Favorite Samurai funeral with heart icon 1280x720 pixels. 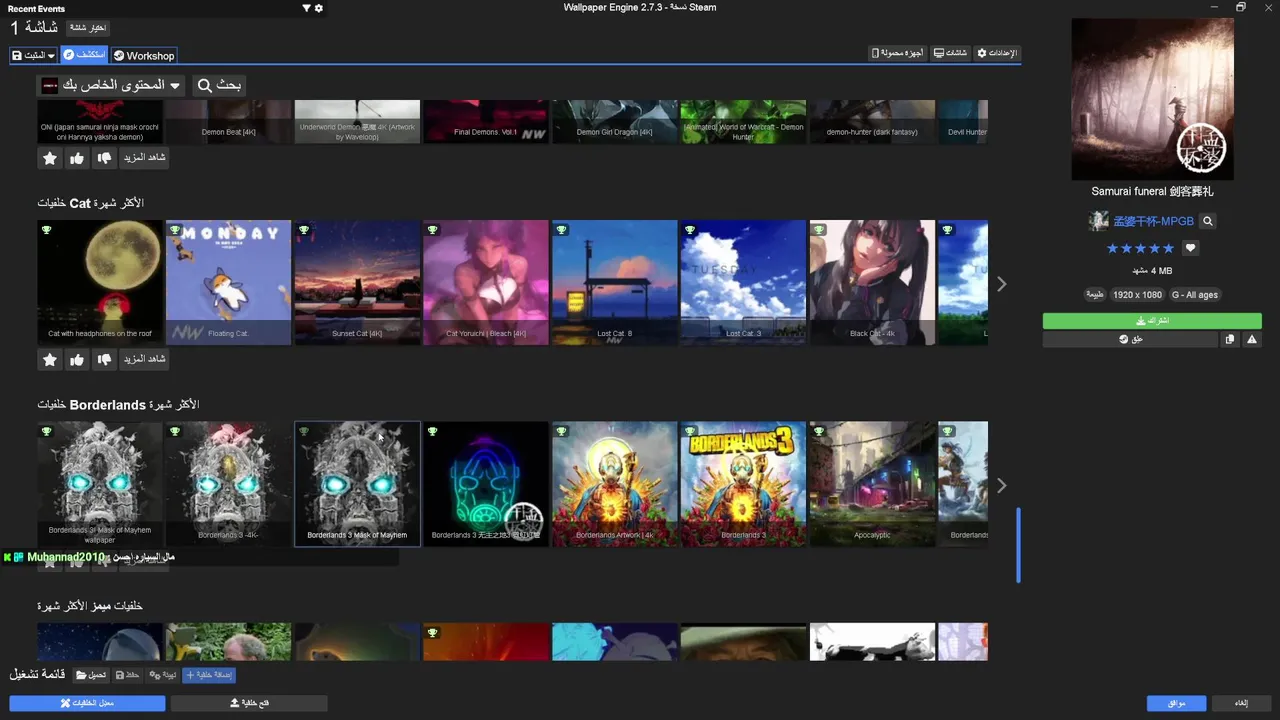(x=1190, y=248)
